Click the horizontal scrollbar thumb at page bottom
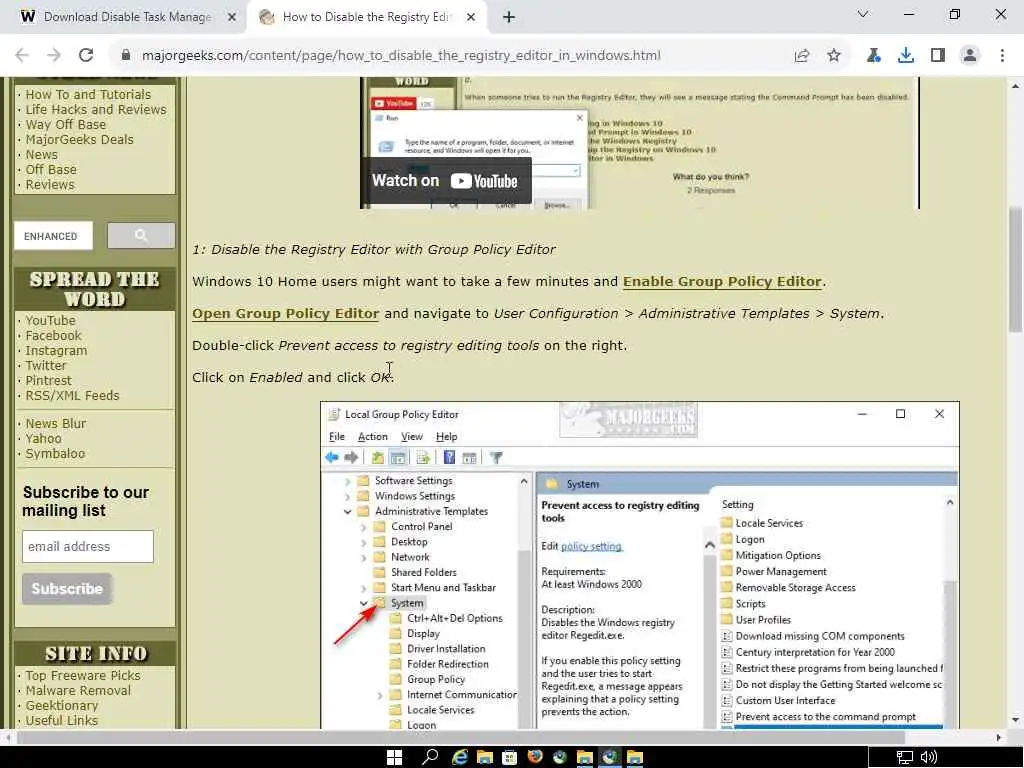Viewport: 1024px width, 768px height. [x=461, y=738]
